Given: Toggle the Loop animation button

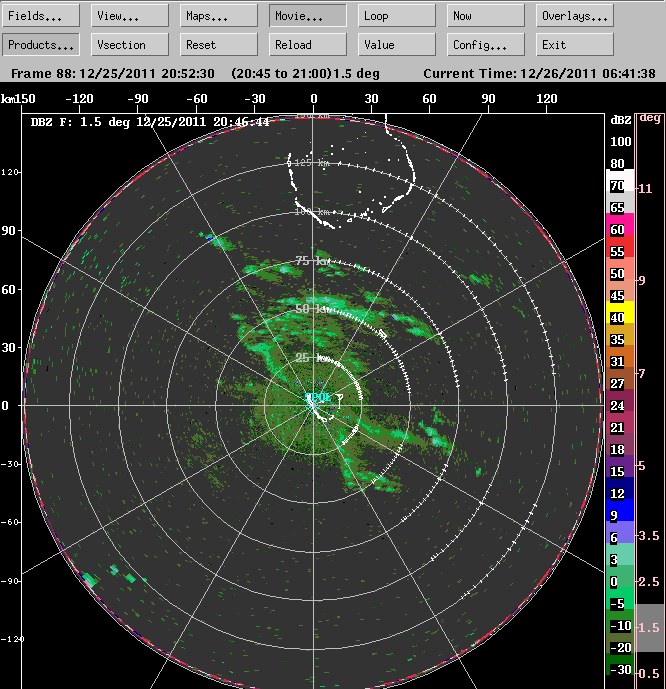Looking at the screenshot, I should (x=397, y=16).
